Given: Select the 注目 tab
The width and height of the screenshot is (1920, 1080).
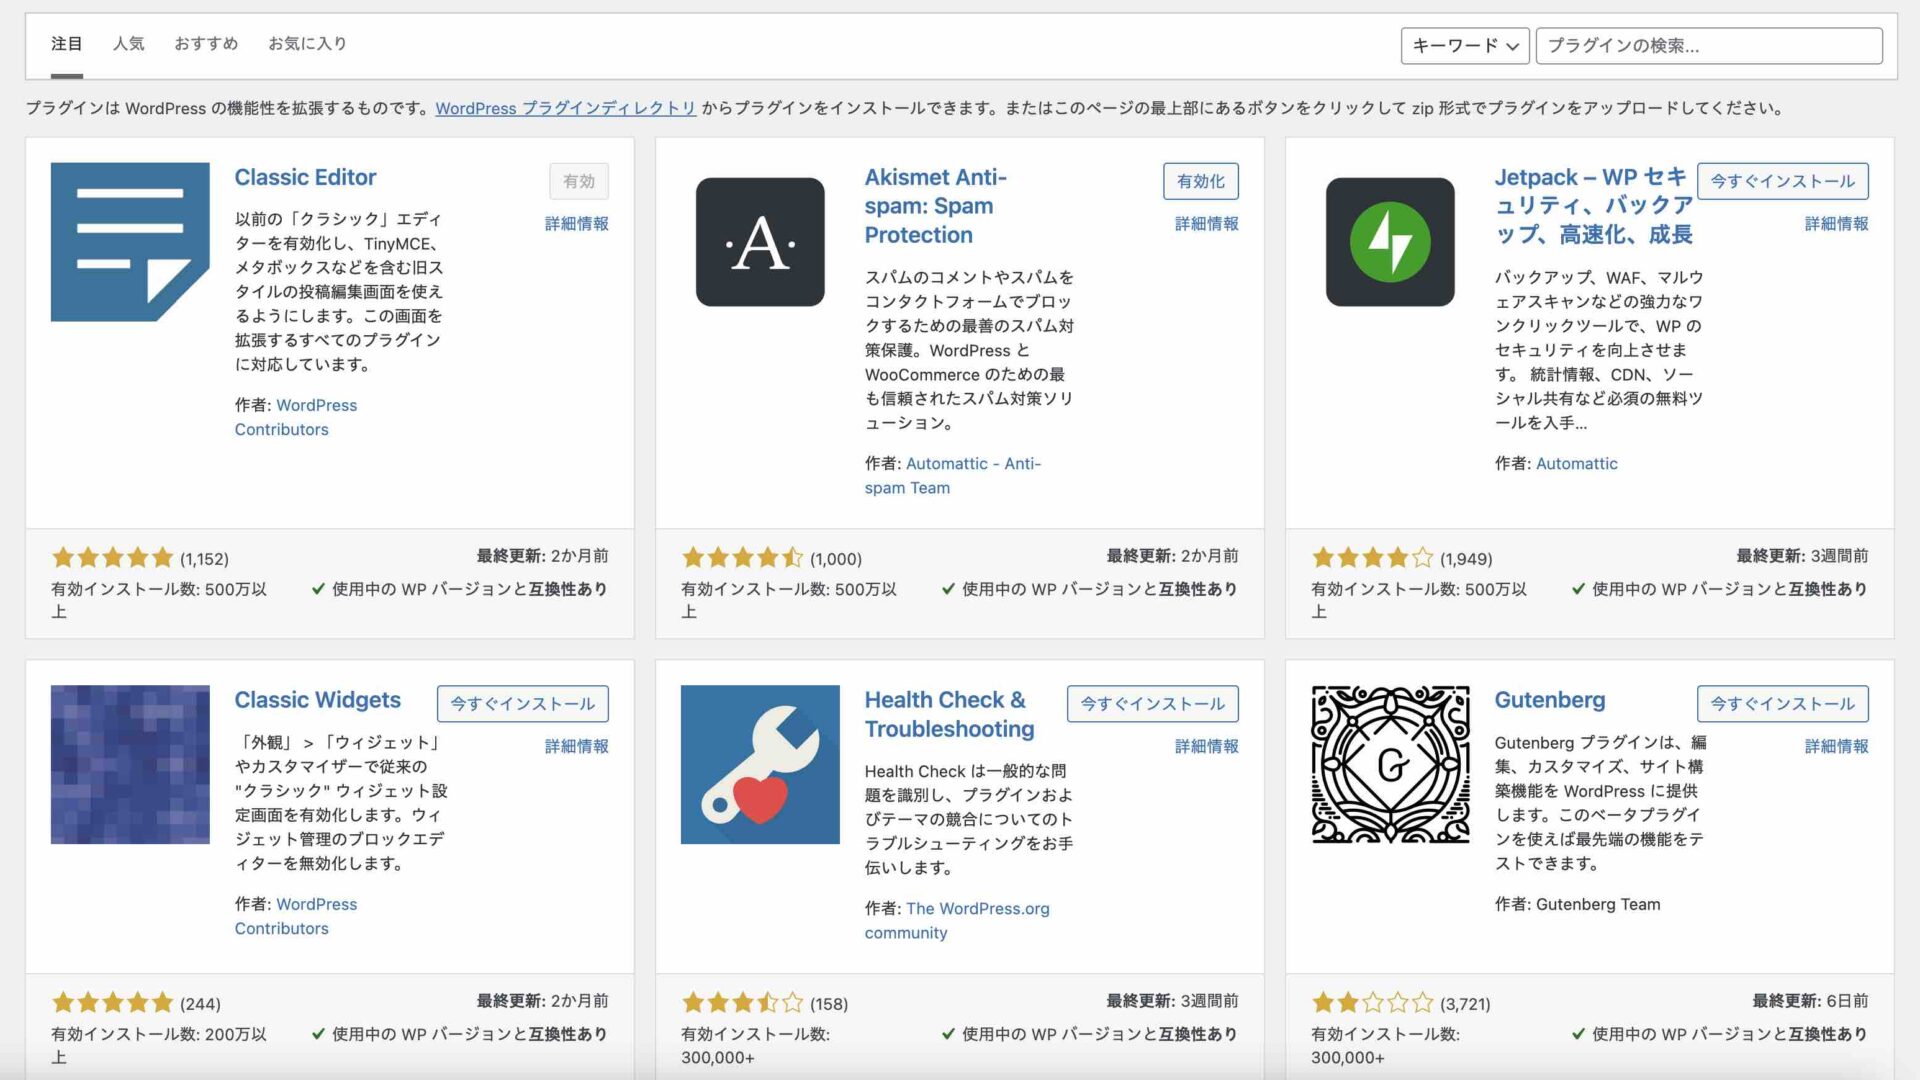Looking at the screenshot, I should 67,44.
